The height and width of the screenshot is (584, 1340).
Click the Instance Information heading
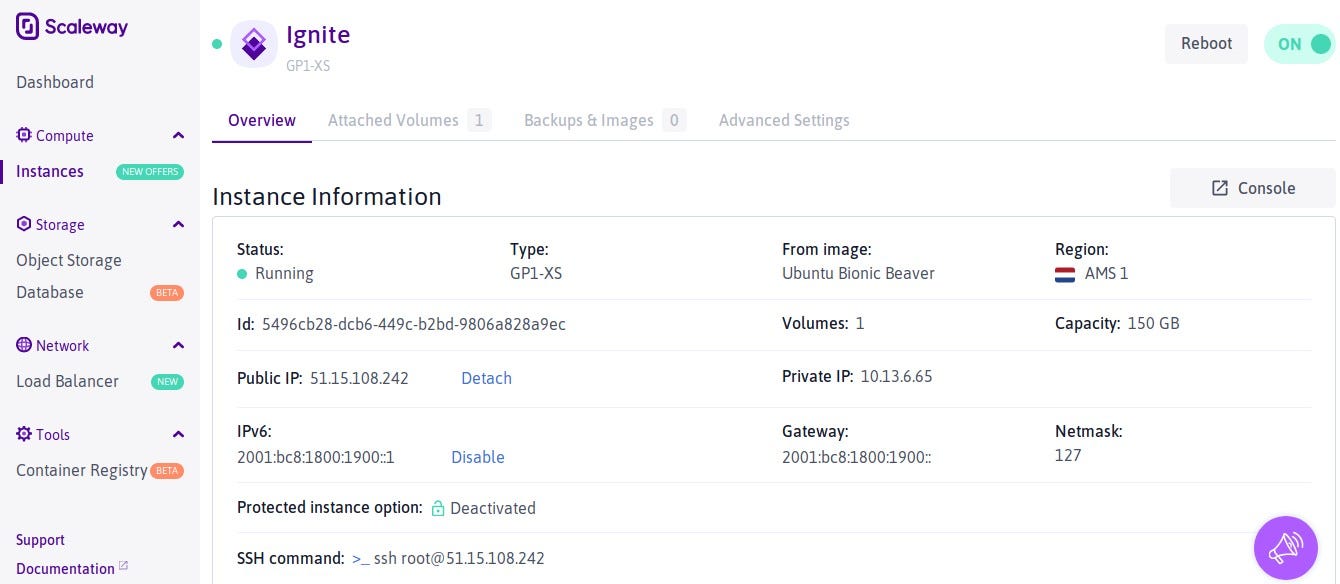[x=327, y=196]
